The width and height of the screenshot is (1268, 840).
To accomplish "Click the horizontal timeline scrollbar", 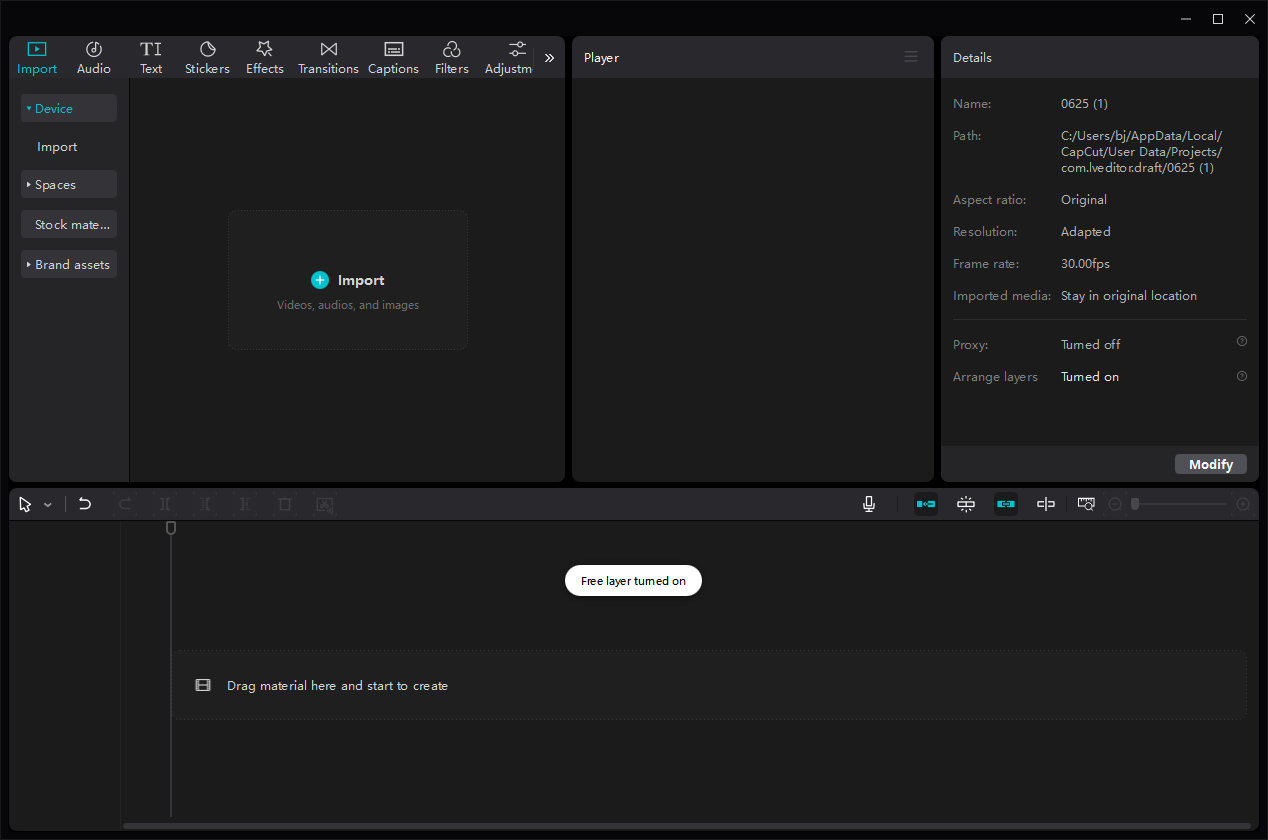I will [x=687, y=826].
